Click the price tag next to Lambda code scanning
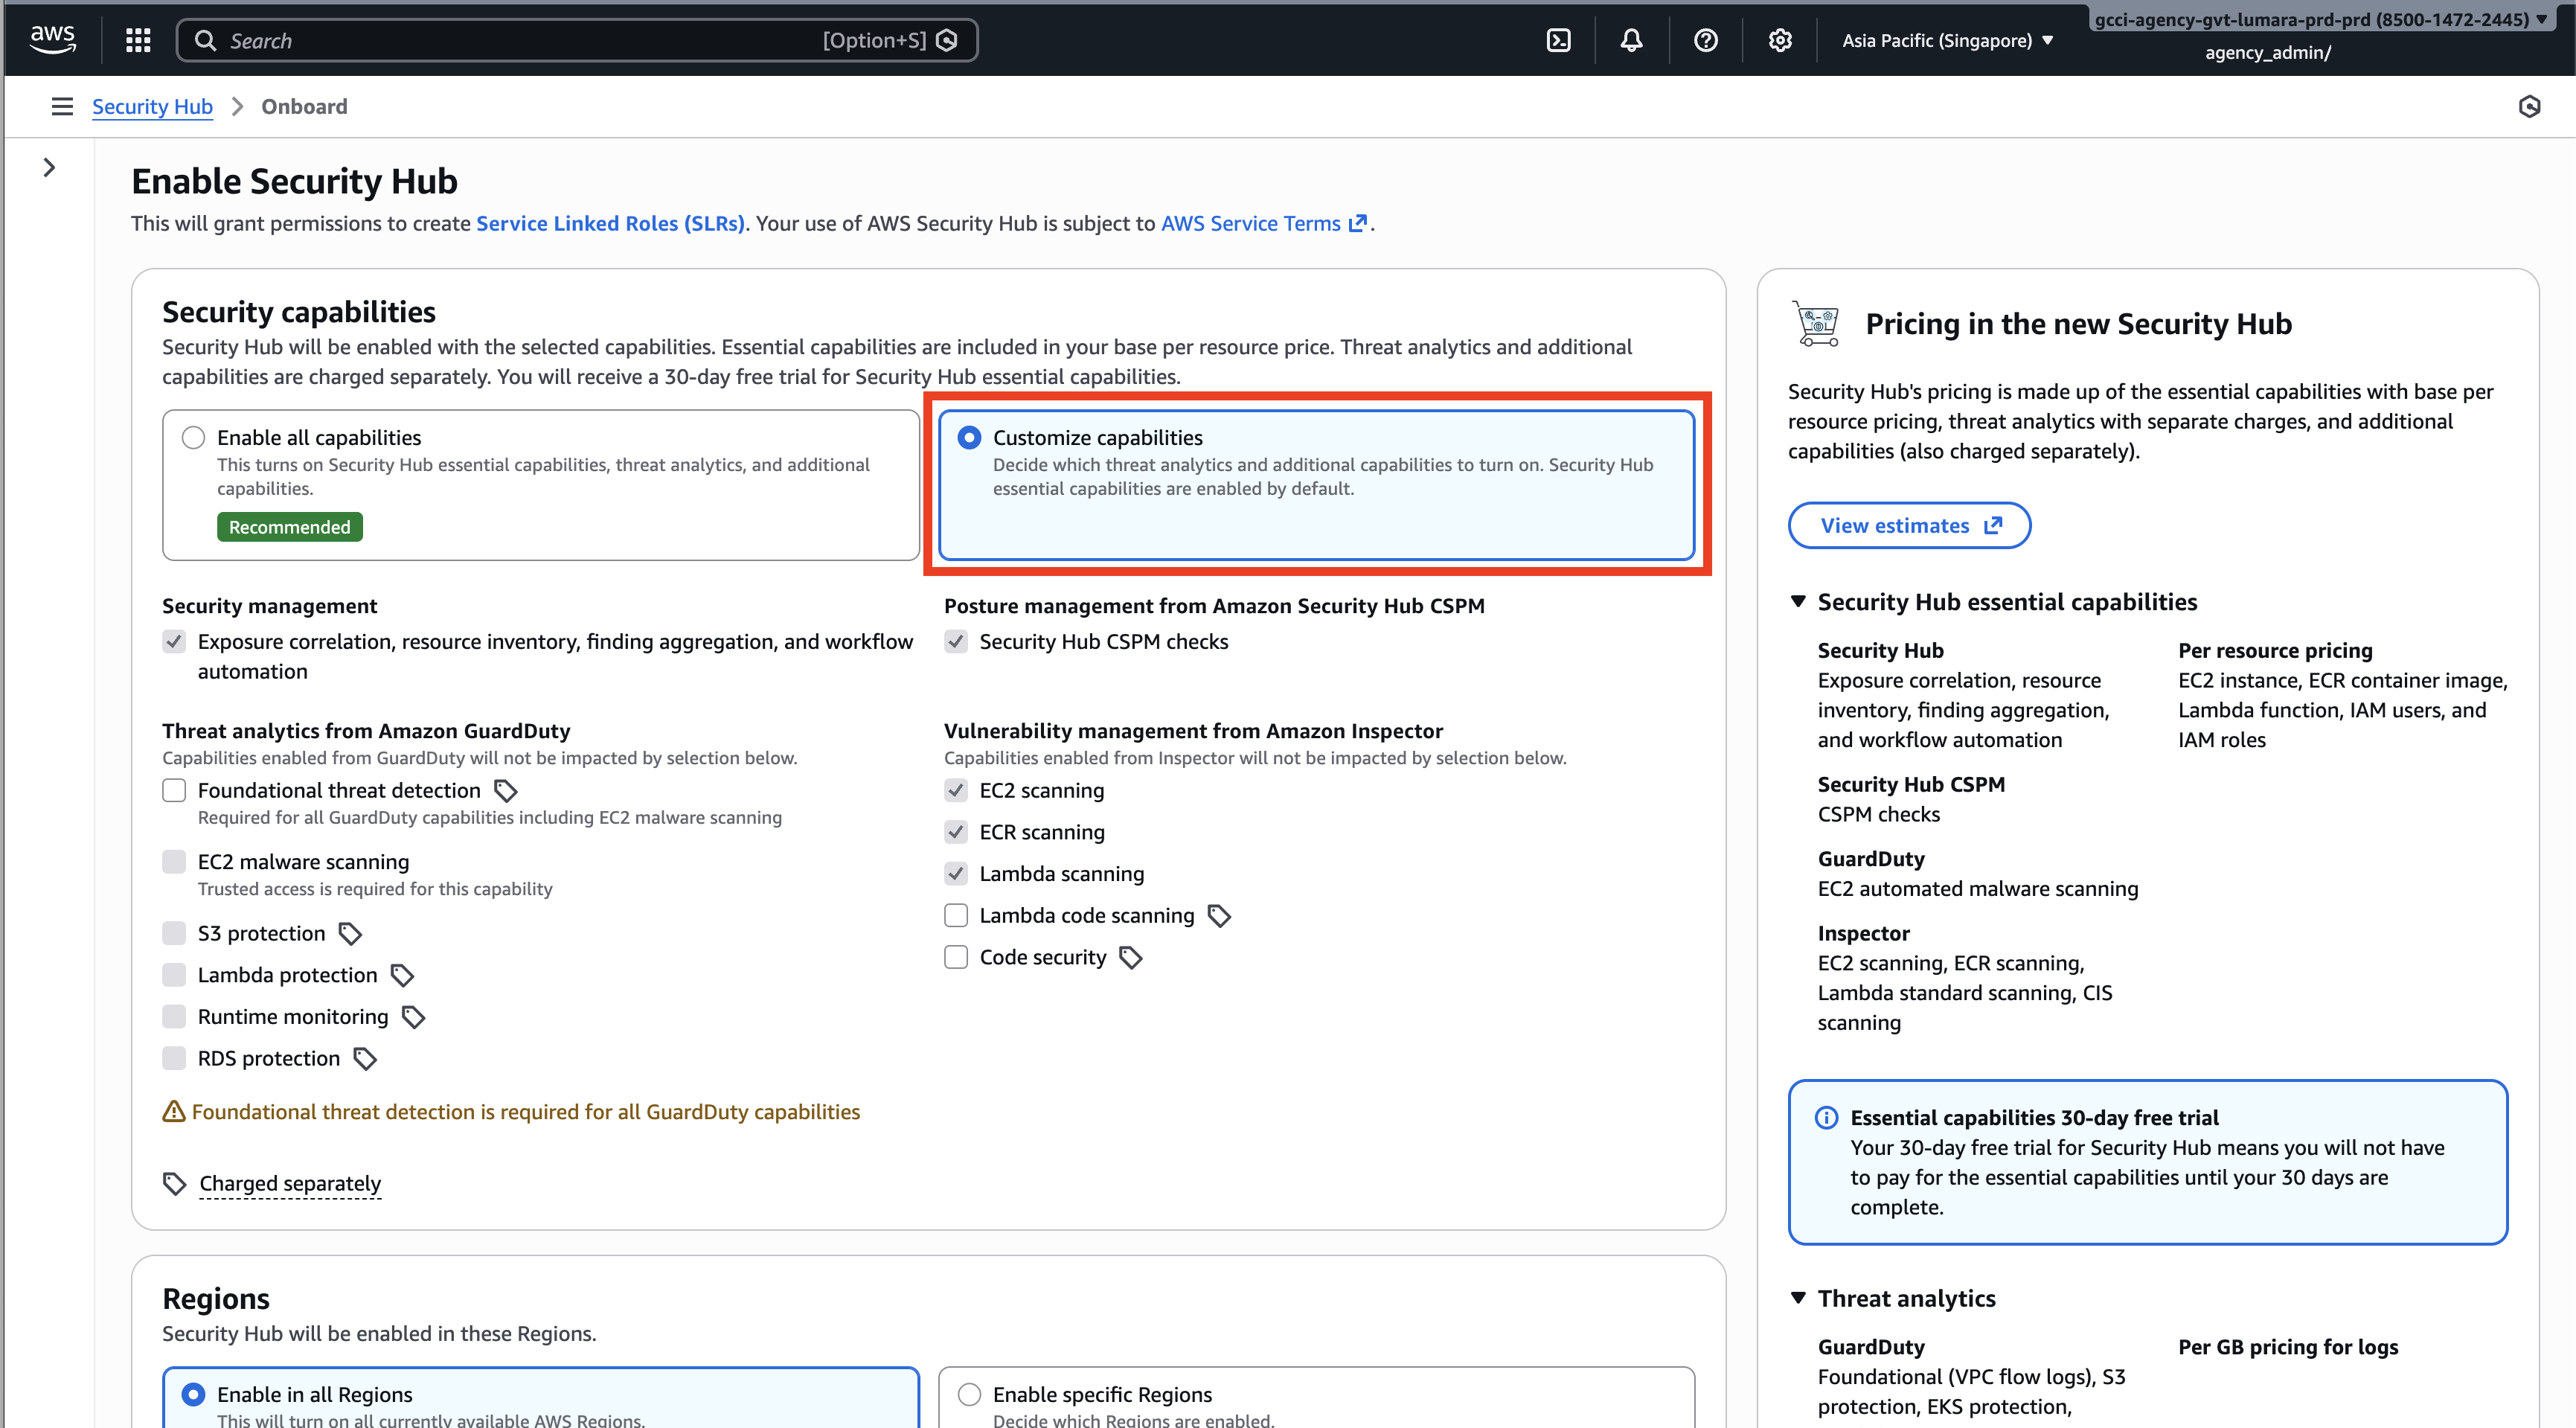The width and height of the screenshot is (2576, 1428). pyautogui.click(x=1219, y=916)
